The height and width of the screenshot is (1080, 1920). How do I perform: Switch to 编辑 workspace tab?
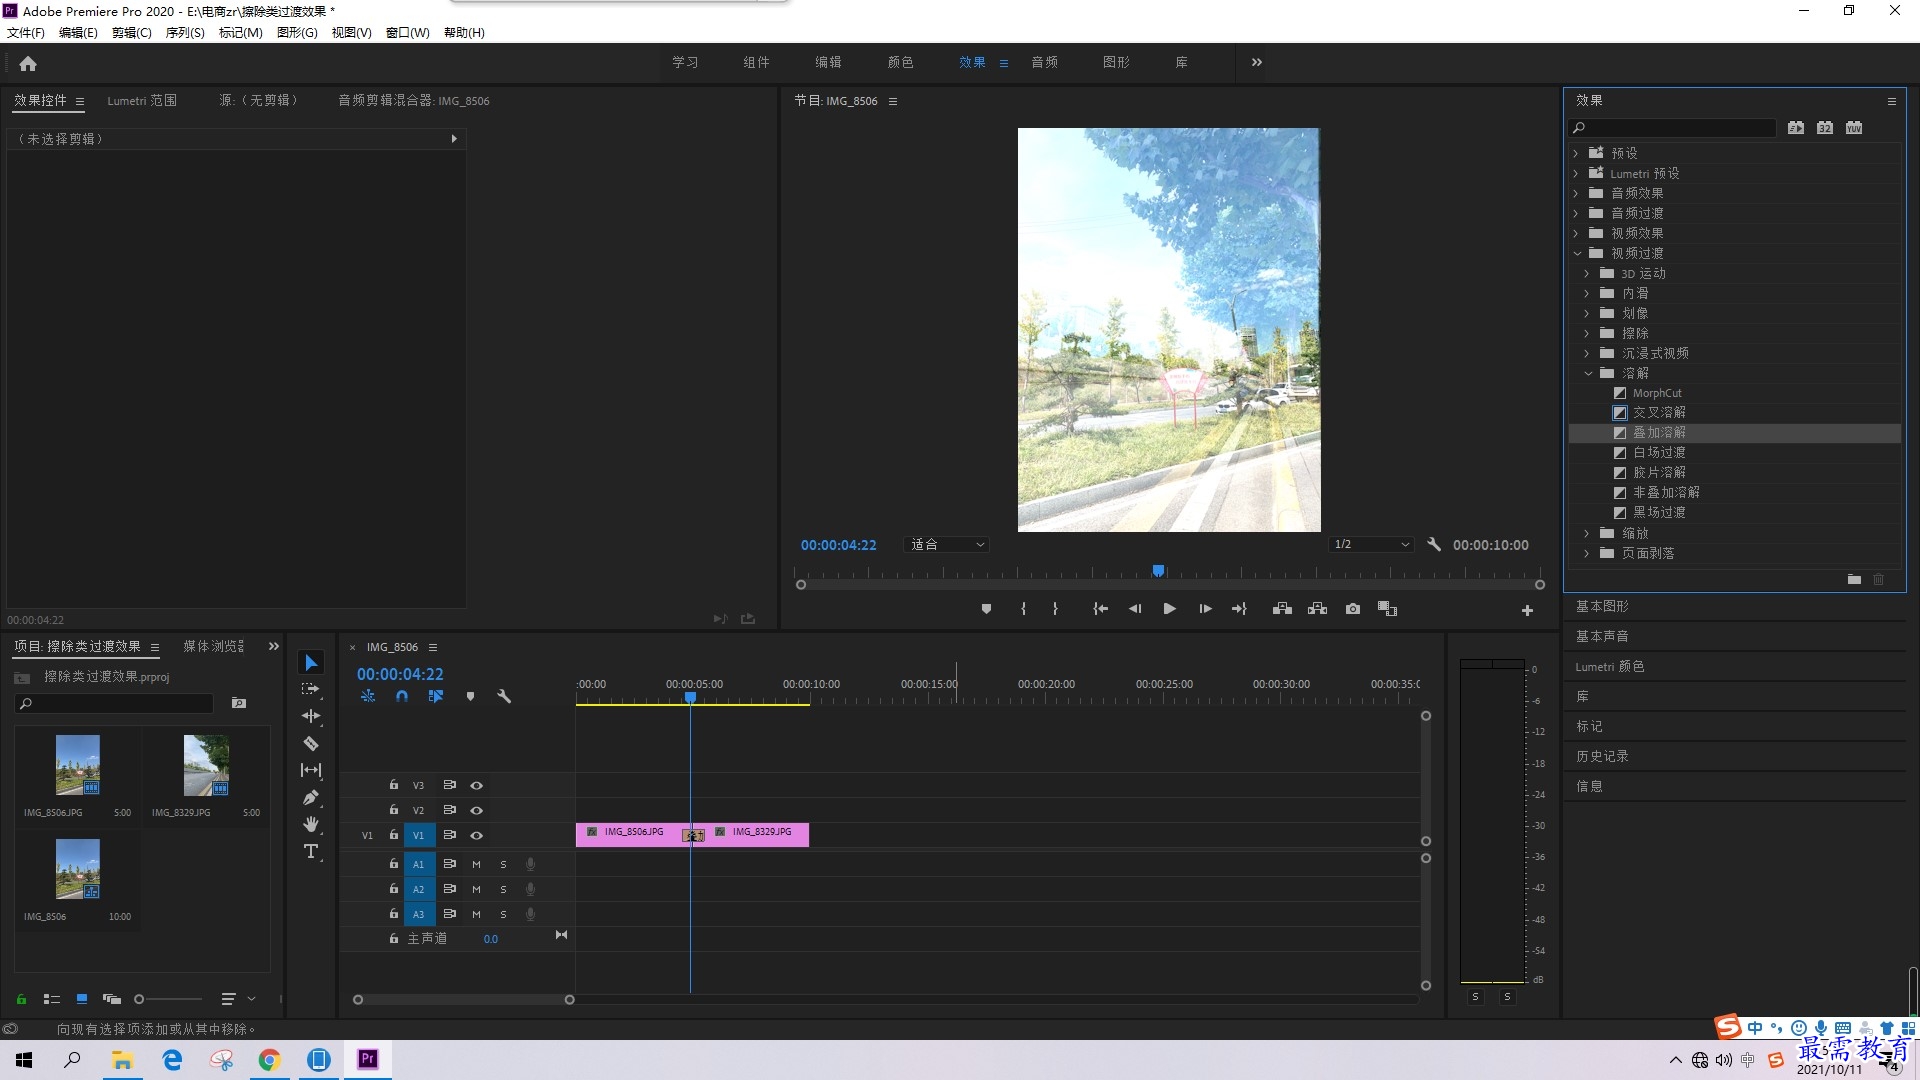(x=828, y=62)
